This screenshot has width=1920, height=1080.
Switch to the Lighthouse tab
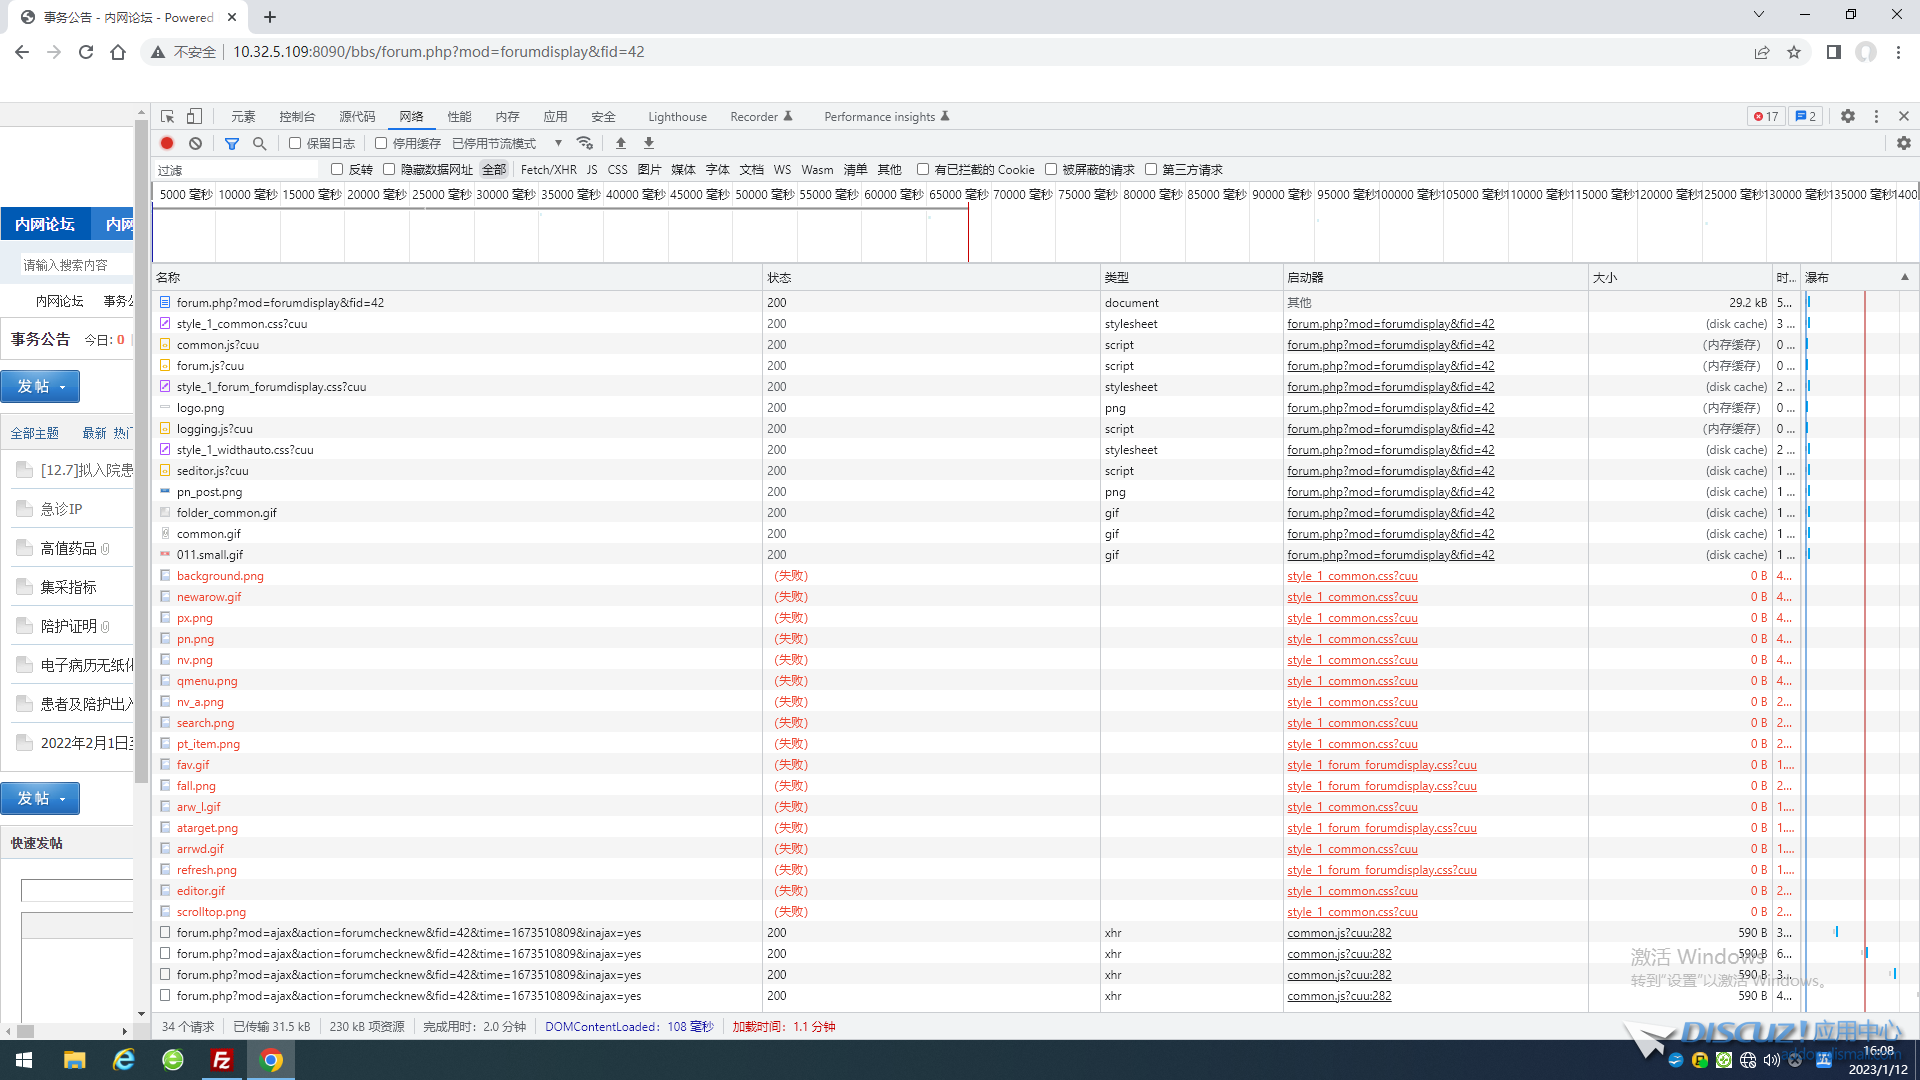coord(677,117)
